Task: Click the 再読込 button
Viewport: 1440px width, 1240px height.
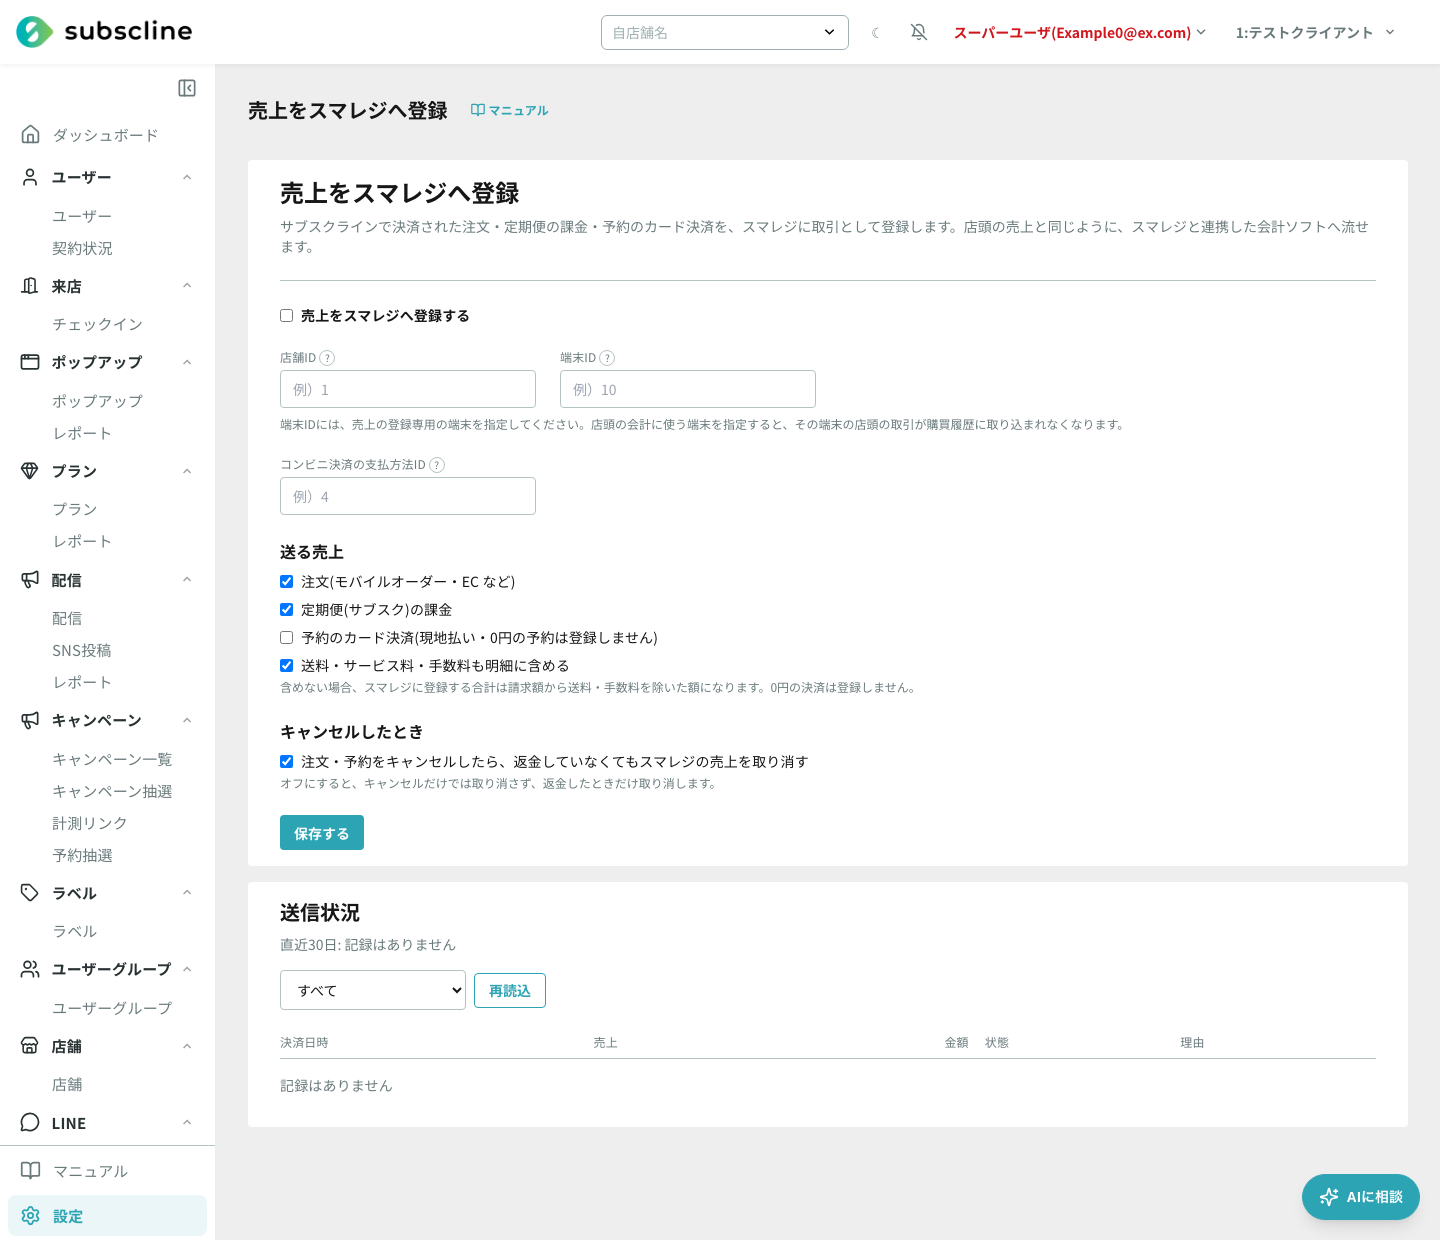Action: pyautogui.click(x=510, y=990)
